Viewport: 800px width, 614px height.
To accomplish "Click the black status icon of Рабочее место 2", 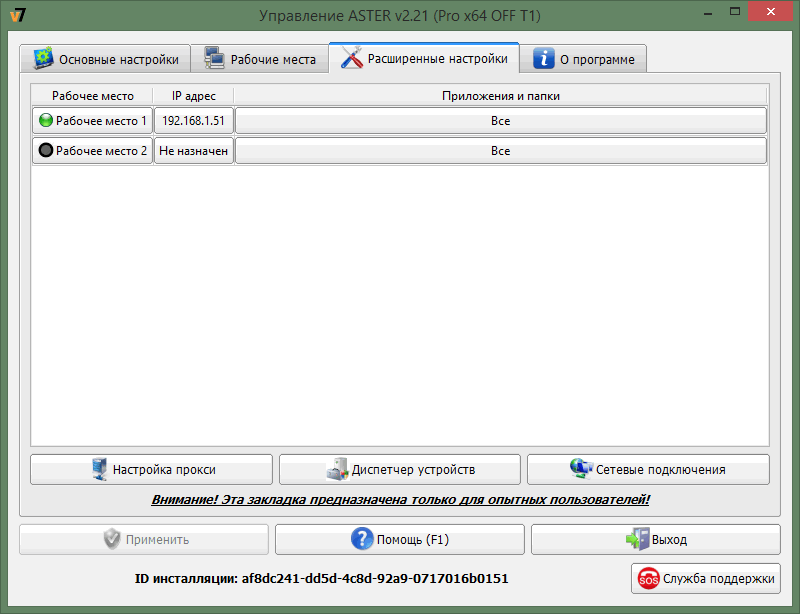I will pyautogui.click(x=46, y=150).
